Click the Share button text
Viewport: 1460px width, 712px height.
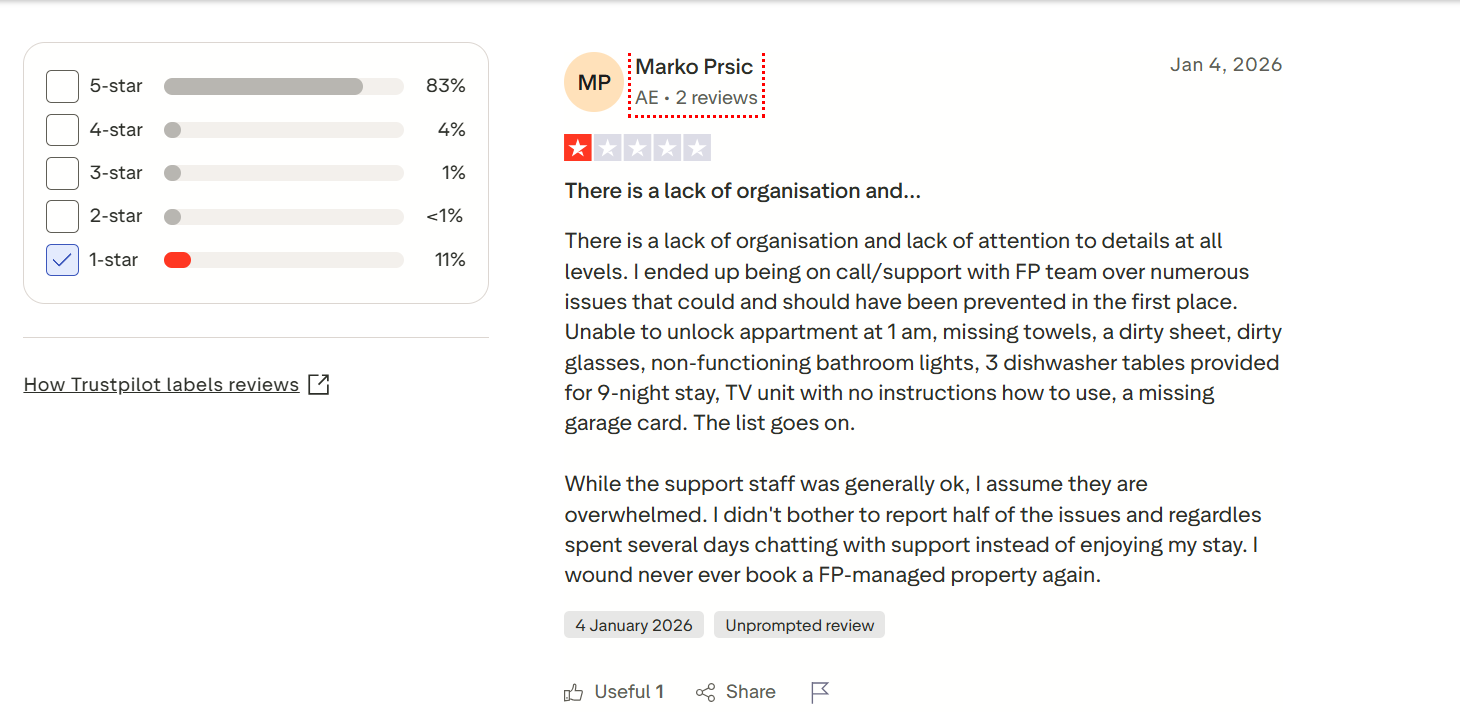click(x=751, y=692)
